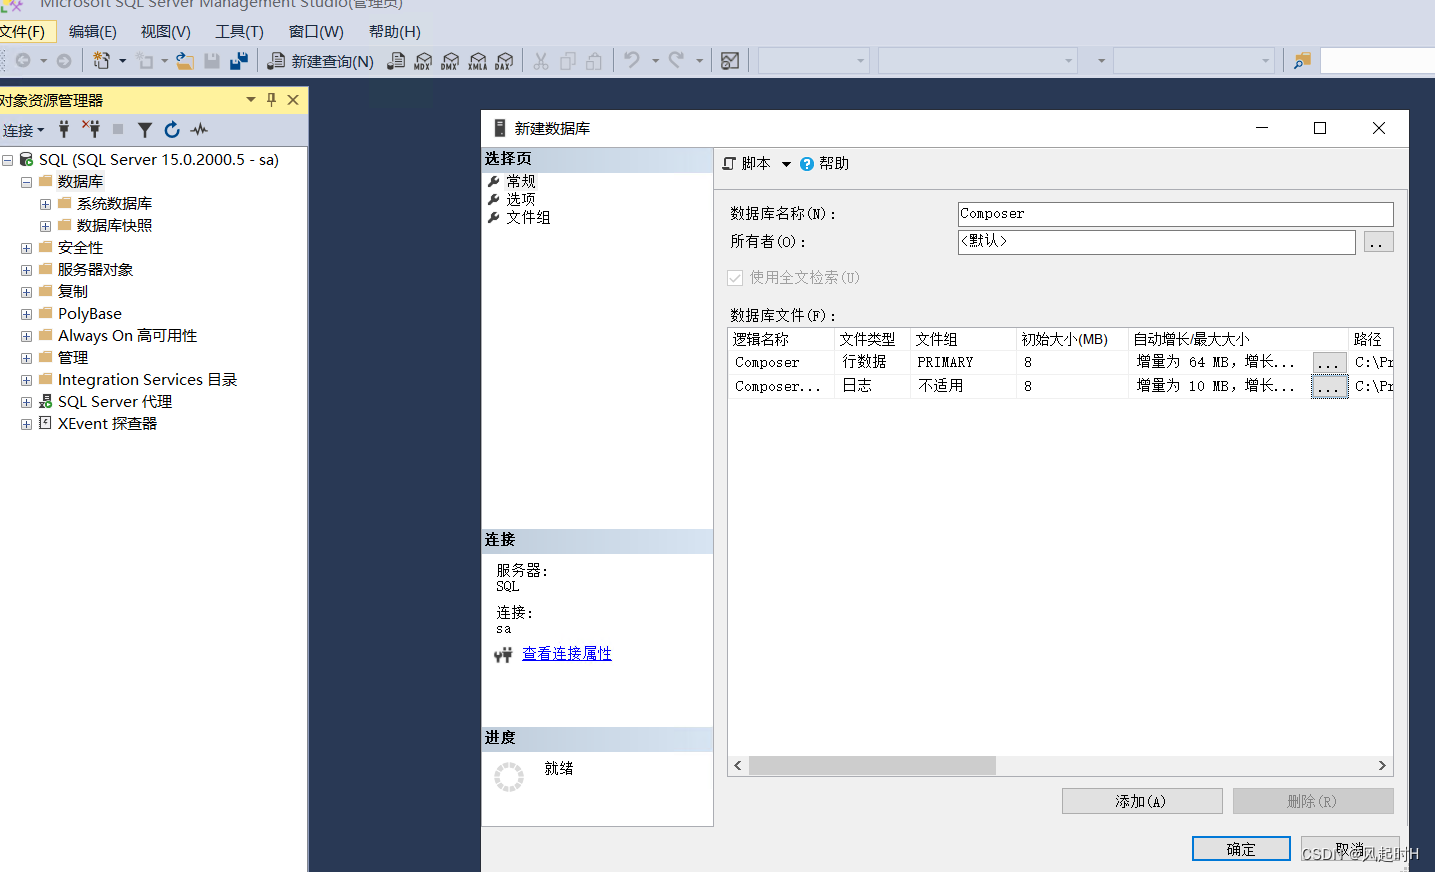This screenshot has width=1435, height=872.
Task: Refresh the Object Explorer tree
Action: pos(171,130)
